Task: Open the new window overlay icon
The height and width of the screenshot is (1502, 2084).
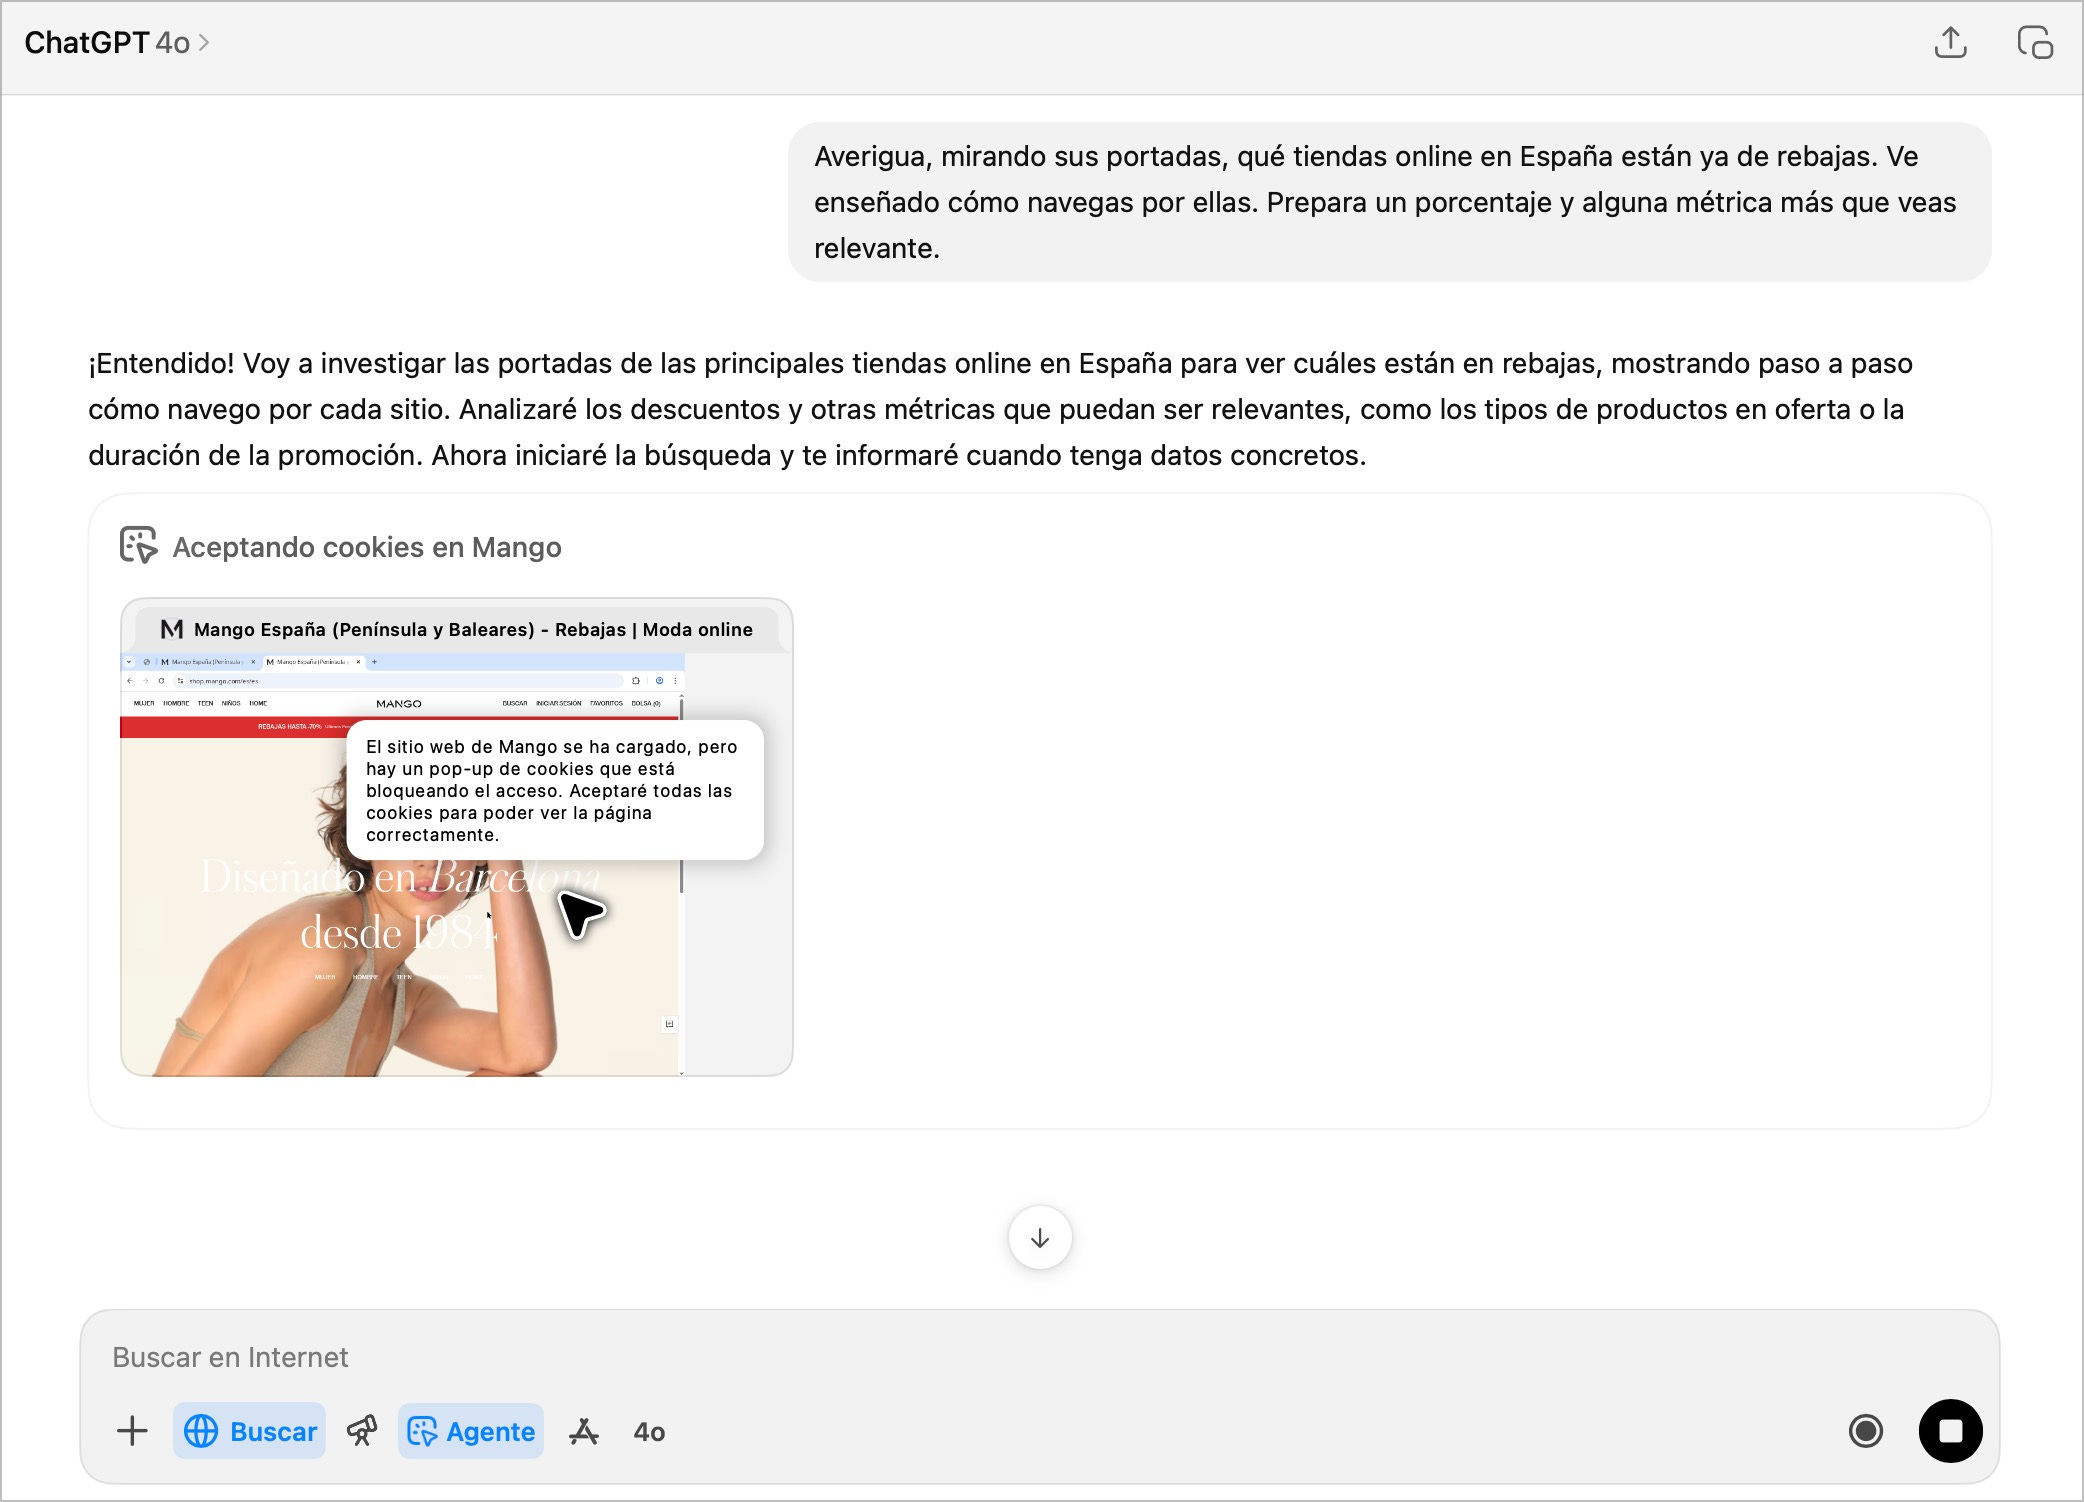Action: (2034, 43)
